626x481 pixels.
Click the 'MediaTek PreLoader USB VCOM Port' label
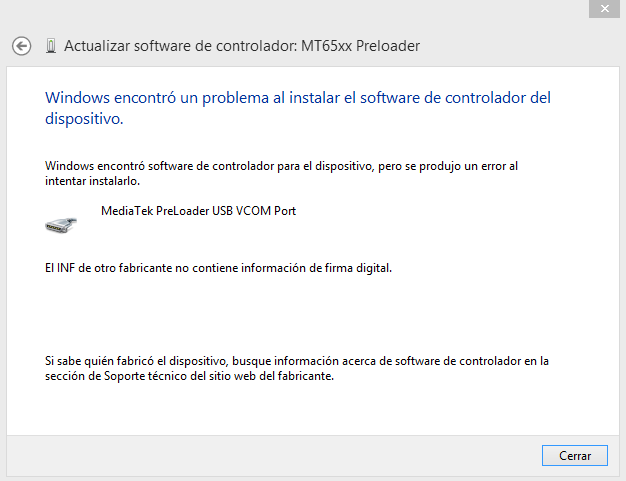pos(198,211)
